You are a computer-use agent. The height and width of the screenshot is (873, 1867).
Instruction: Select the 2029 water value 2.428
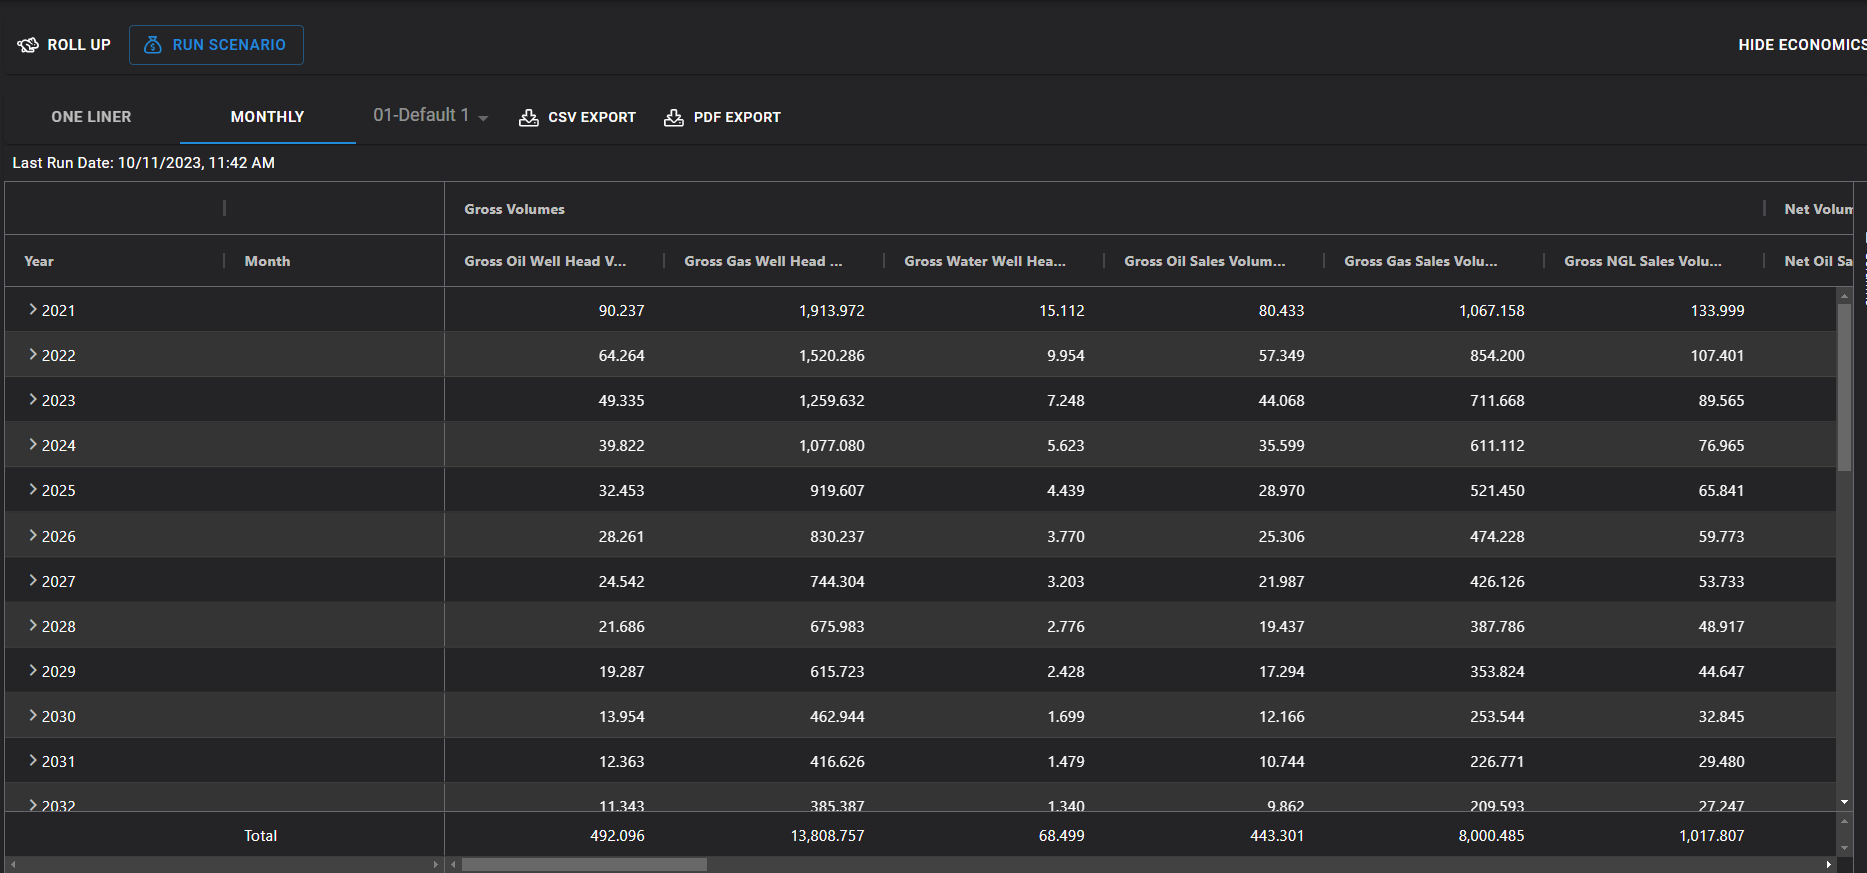1065,672
